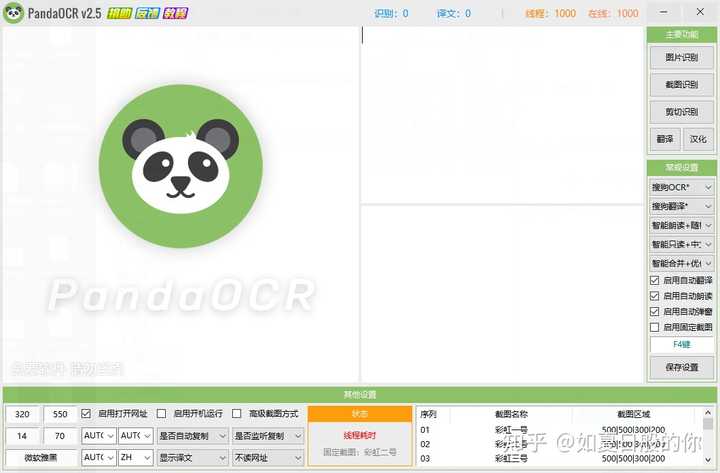720x473 pixels.
Task: Click the 图片识别 image recognition button
Action: pyautogui.click(x=682, y=57)
